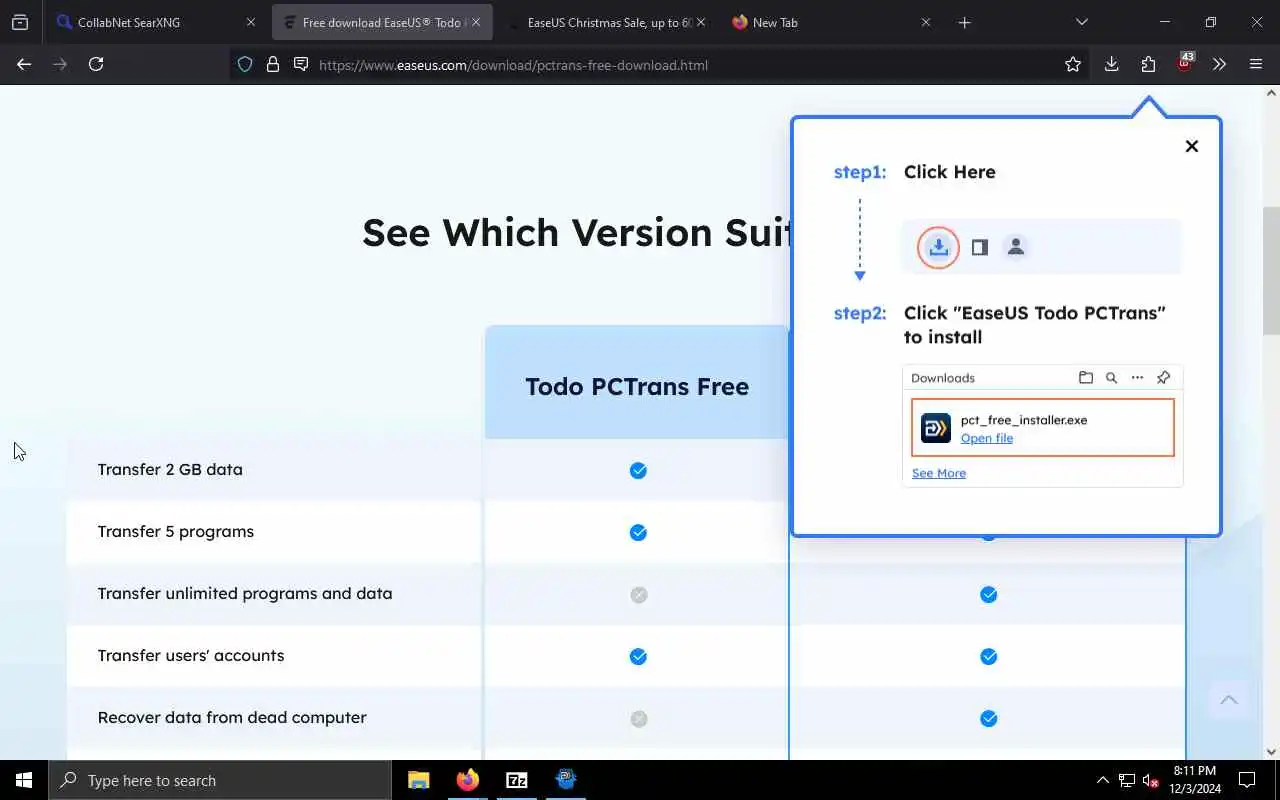The image size is (1280, 800).
Task: Click the Open file link
Action: point(987,438)
